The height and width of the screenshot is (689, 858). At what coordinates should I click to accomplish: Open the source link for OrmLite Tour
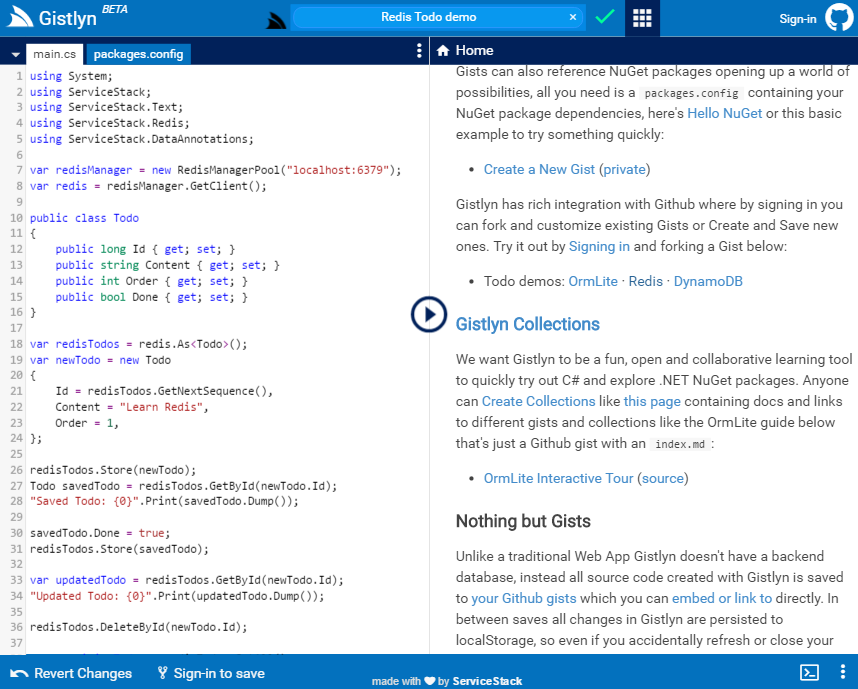(x=663, y=478)
